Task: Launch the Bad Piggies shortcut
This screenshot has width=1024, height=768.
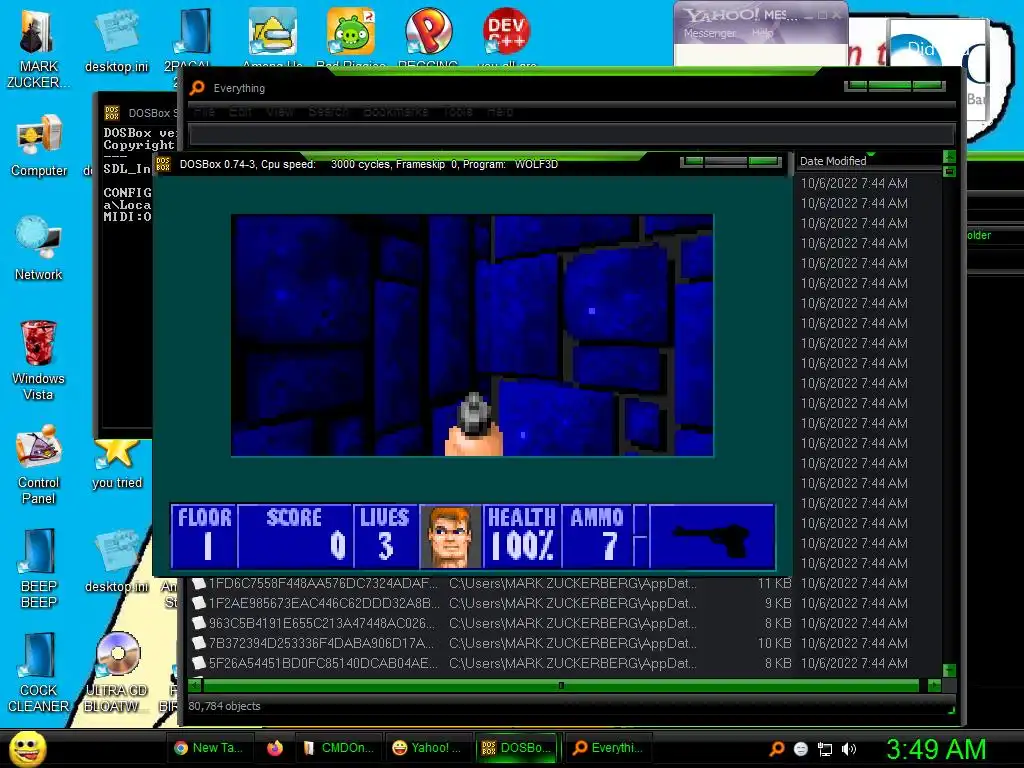Action: pos(351,36)
